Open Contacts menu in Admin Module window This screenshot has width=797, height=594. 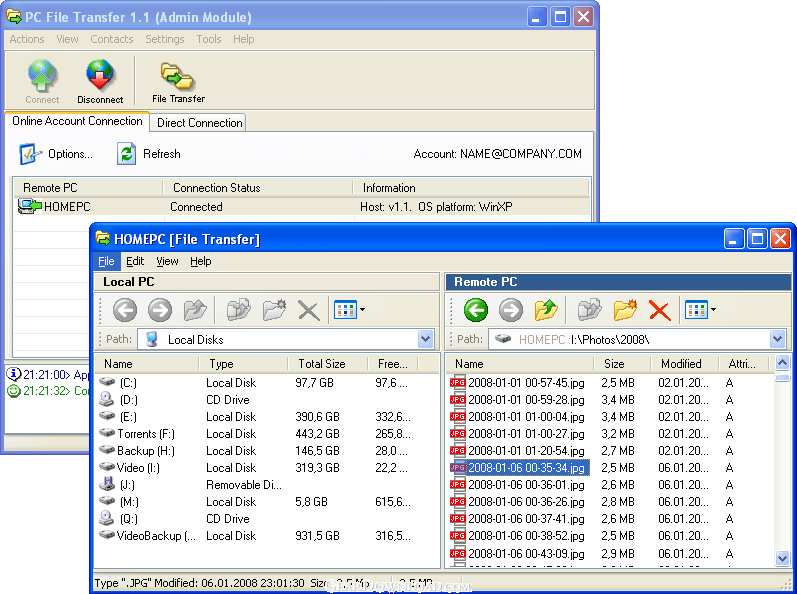(x=111, y=39)
